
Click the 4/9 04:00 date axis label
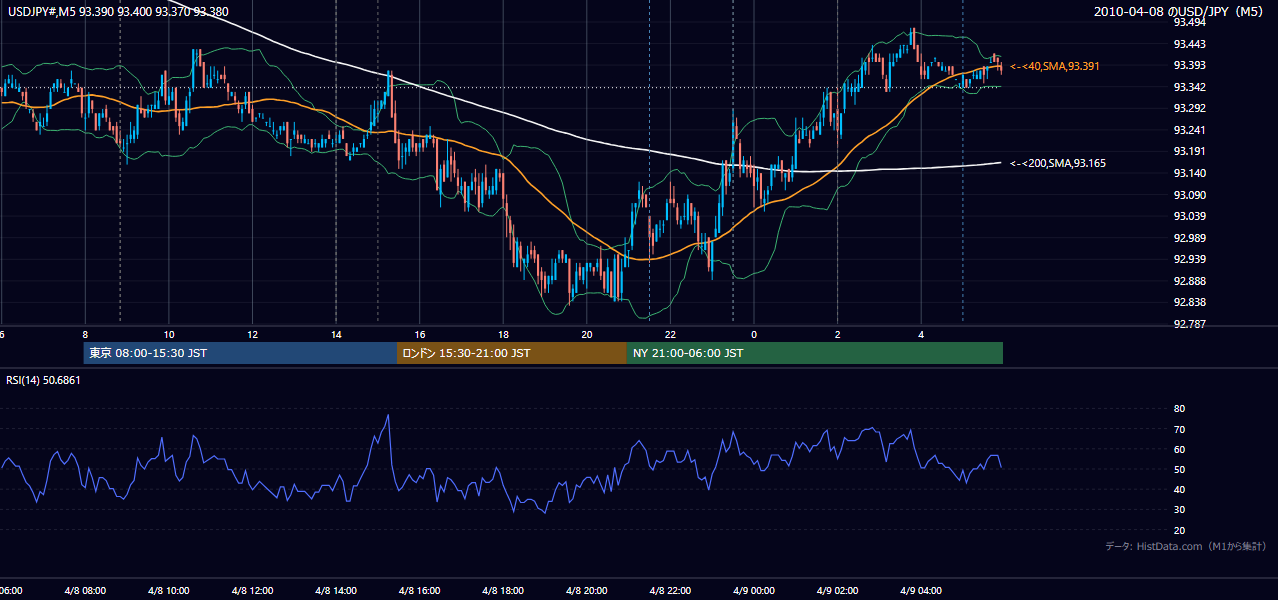[921, 591]
